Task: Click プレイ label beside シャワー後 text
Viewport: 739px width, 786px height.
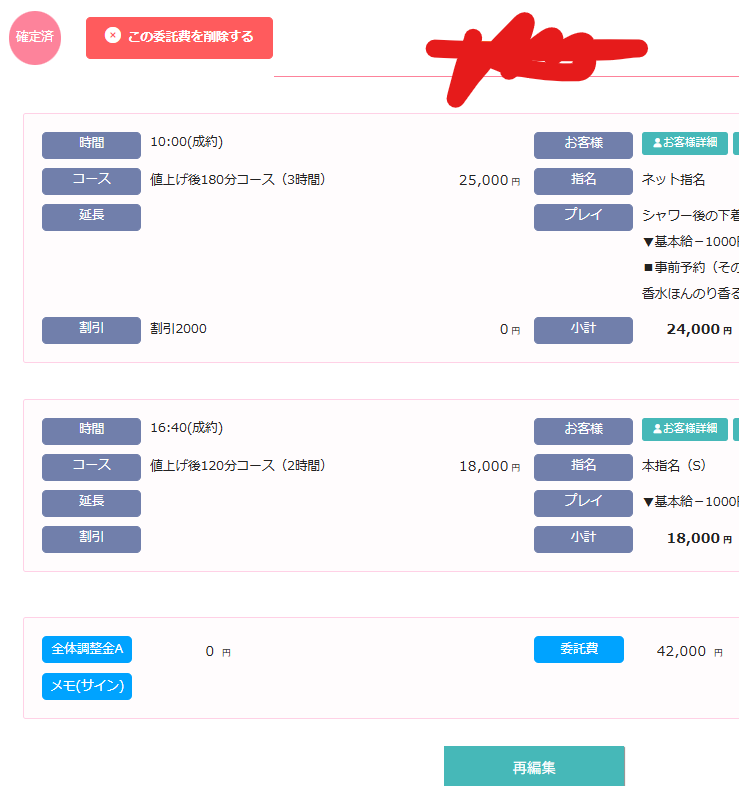Action: coord(583,217)
